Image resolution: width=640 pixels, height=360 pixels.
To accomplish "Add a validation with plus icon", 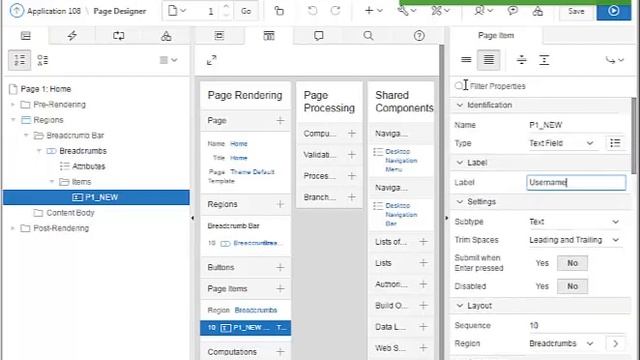I will point(351,155).
